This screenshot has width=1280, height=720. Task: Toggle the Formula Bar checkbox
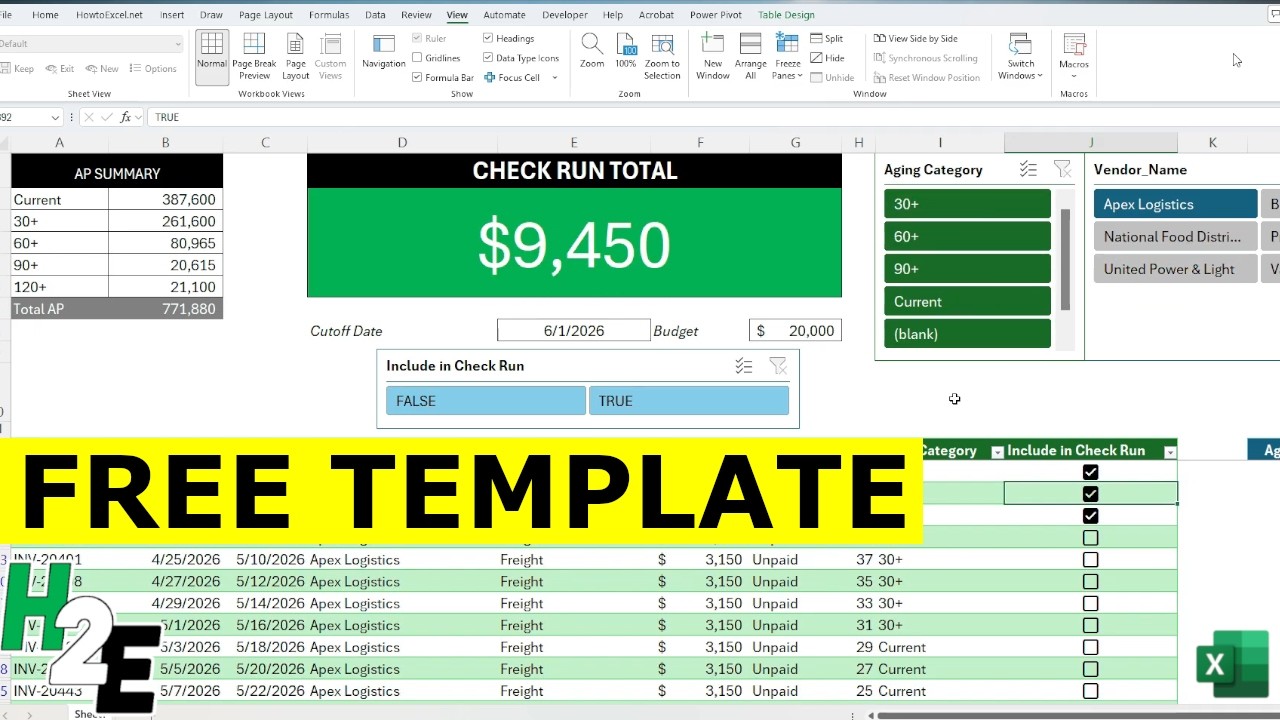coord(417,77)
